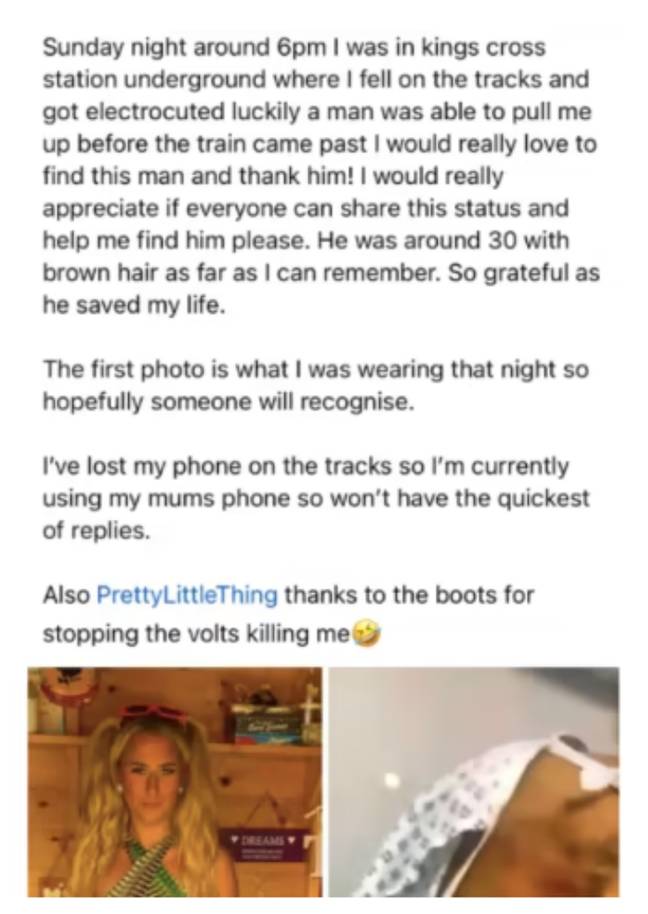The image size is (648, 914).
Task: Open the second photo showing polka-dot fabric
Action: pos(474,782)
